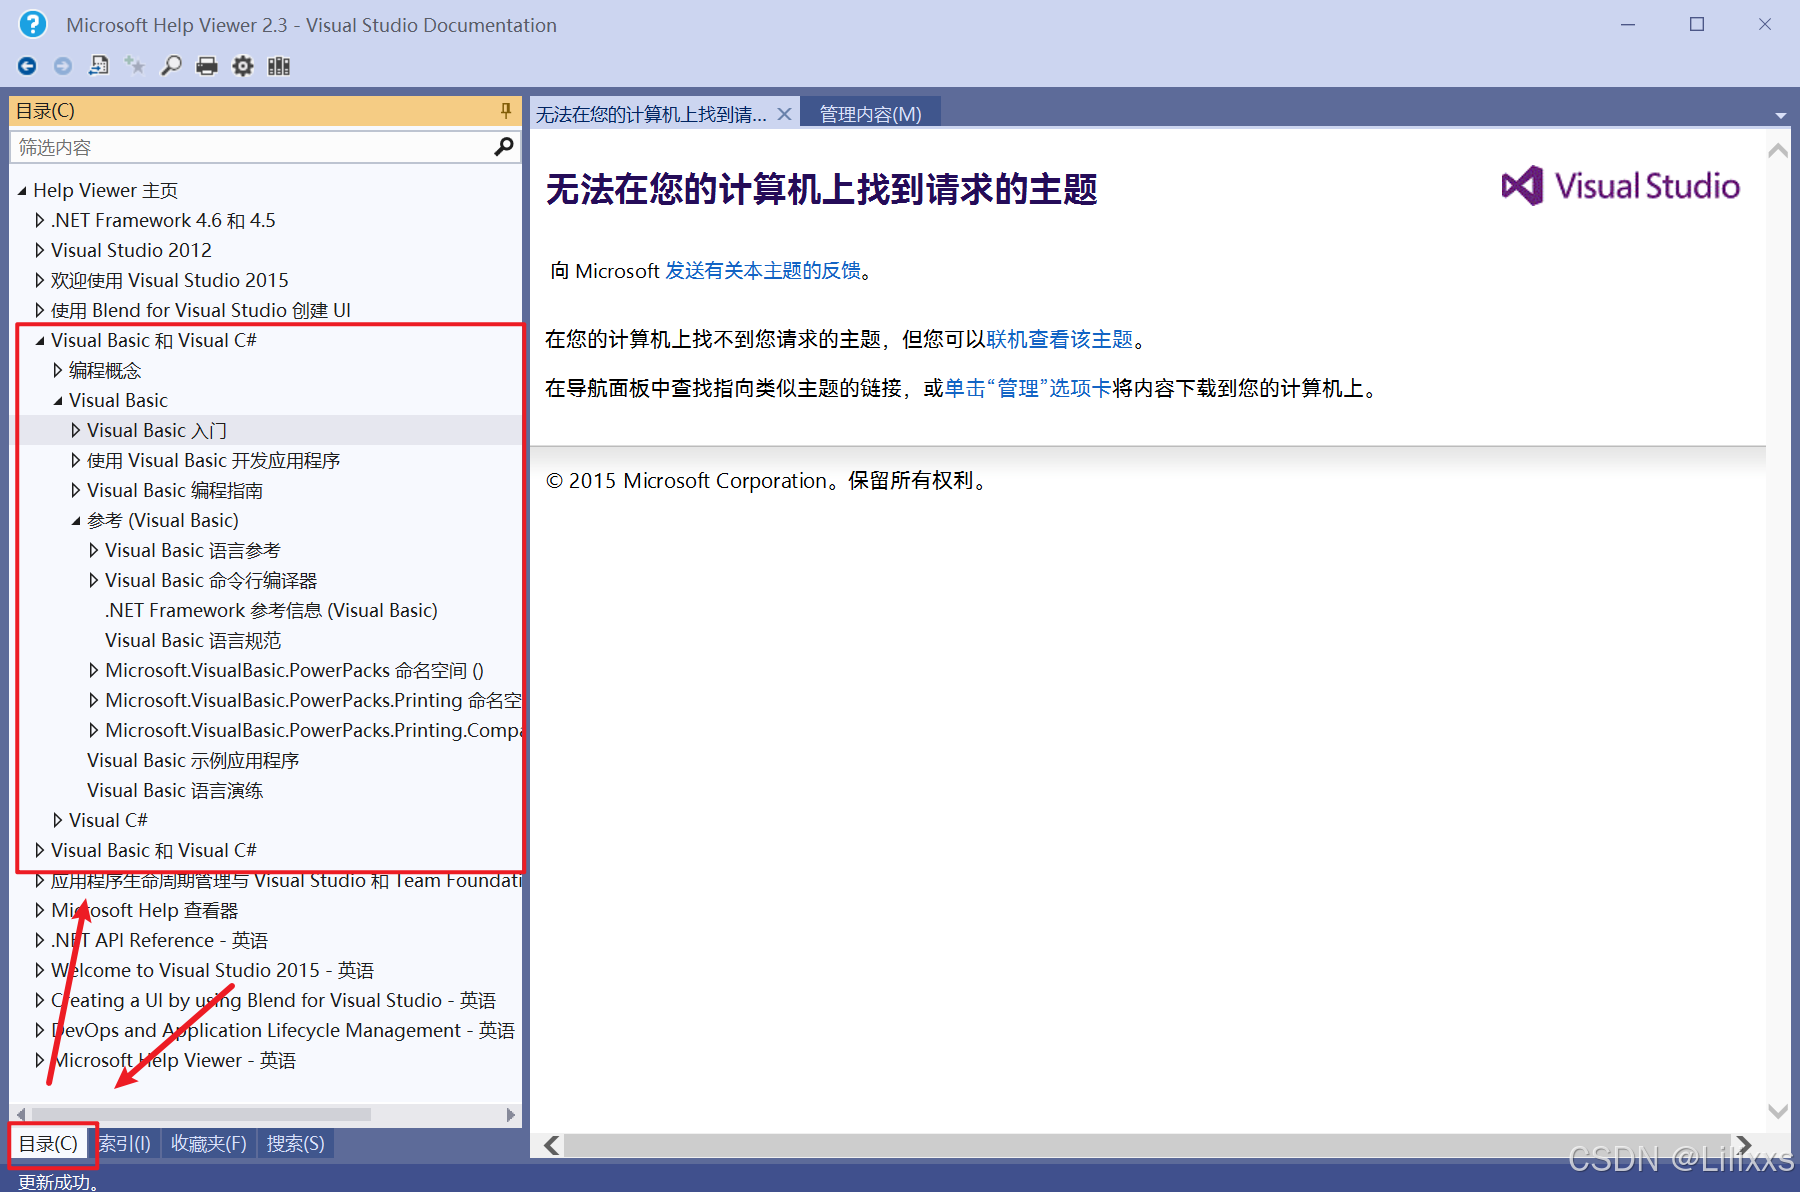Screen dimensions: 1800x1192
Task: Select Creating a UI by using Blend item
Action: tap(273, 1000)
